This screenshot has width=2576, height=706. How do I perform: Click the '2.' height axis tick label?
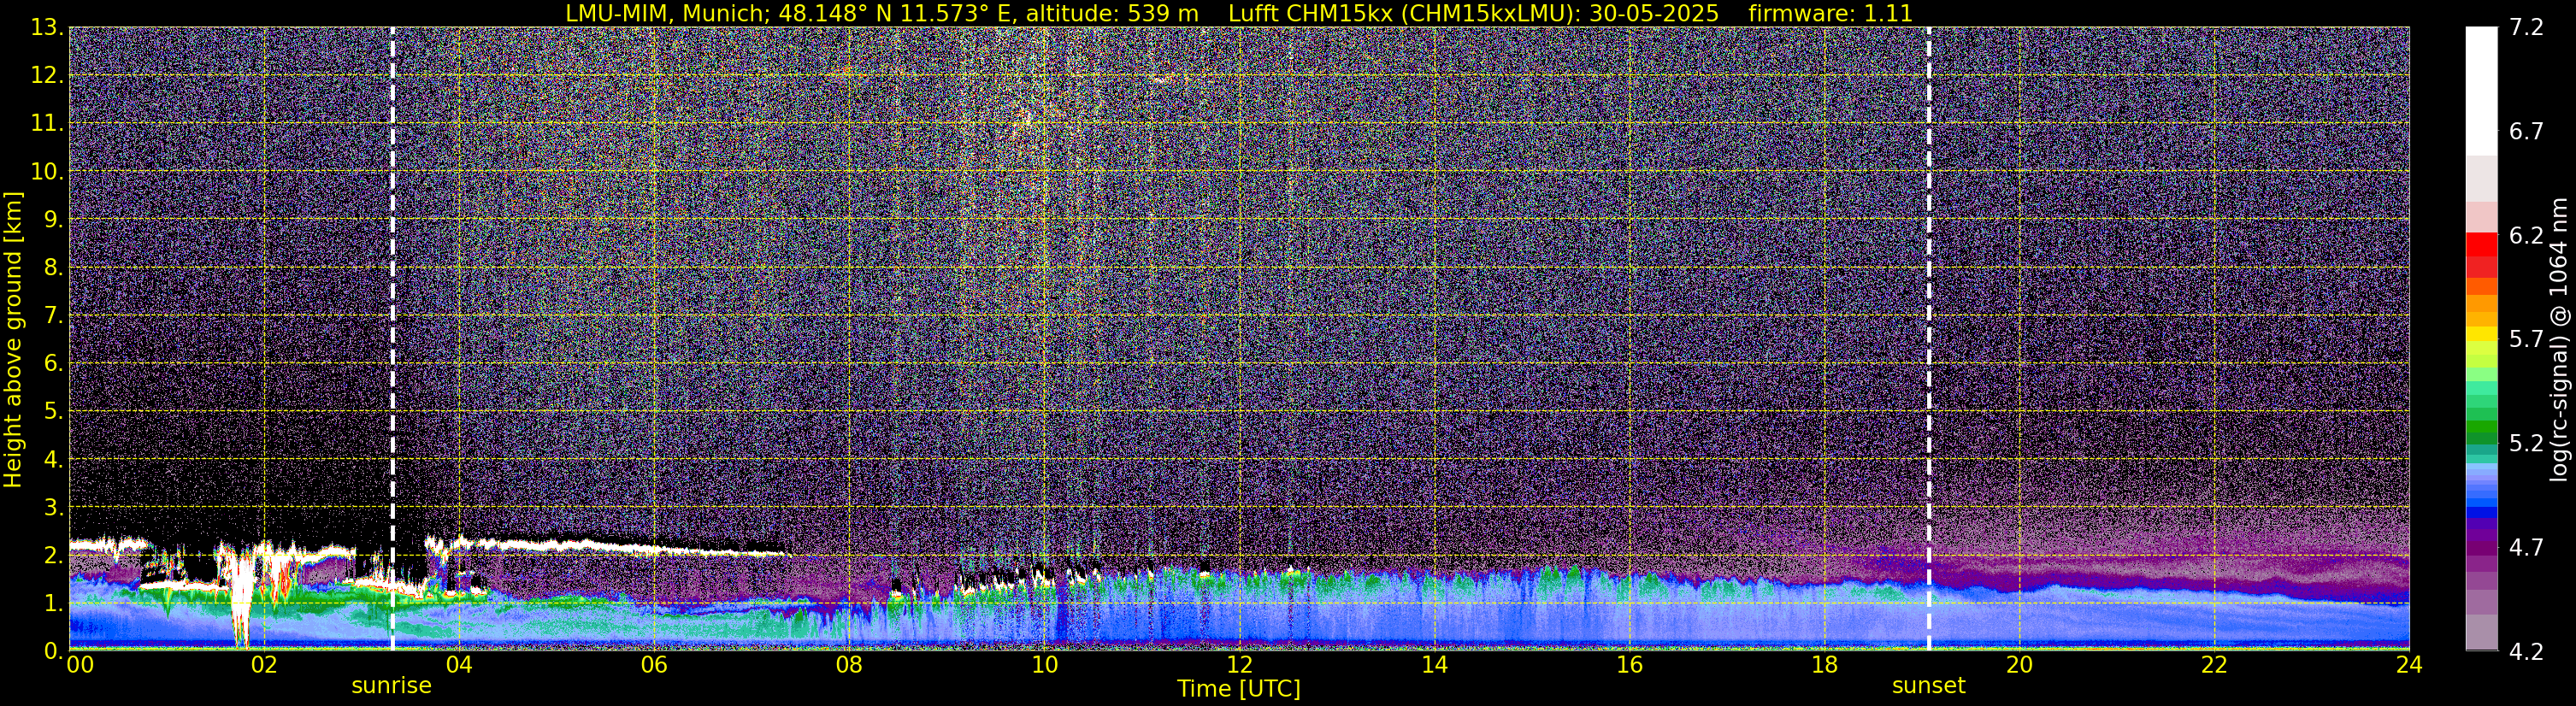tap(54, 555)
